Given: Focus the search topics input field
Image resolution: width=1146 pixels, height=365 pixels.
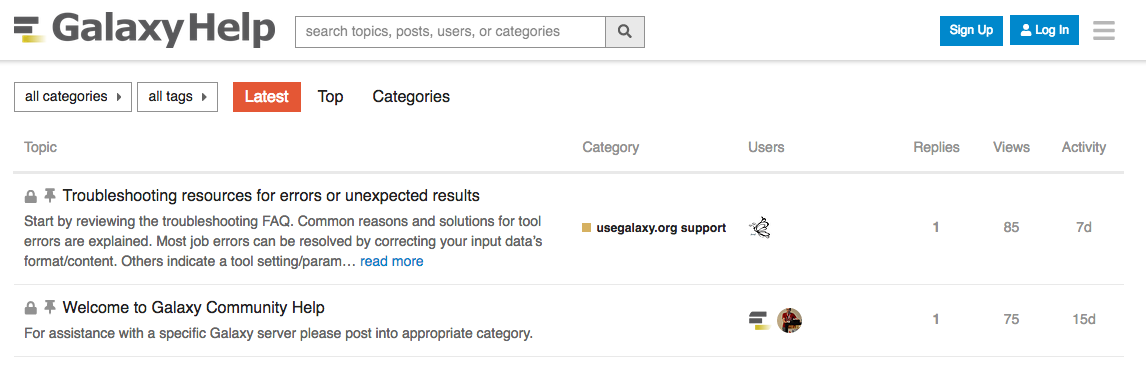Looking at the screenshot, I should coord(450,31).
